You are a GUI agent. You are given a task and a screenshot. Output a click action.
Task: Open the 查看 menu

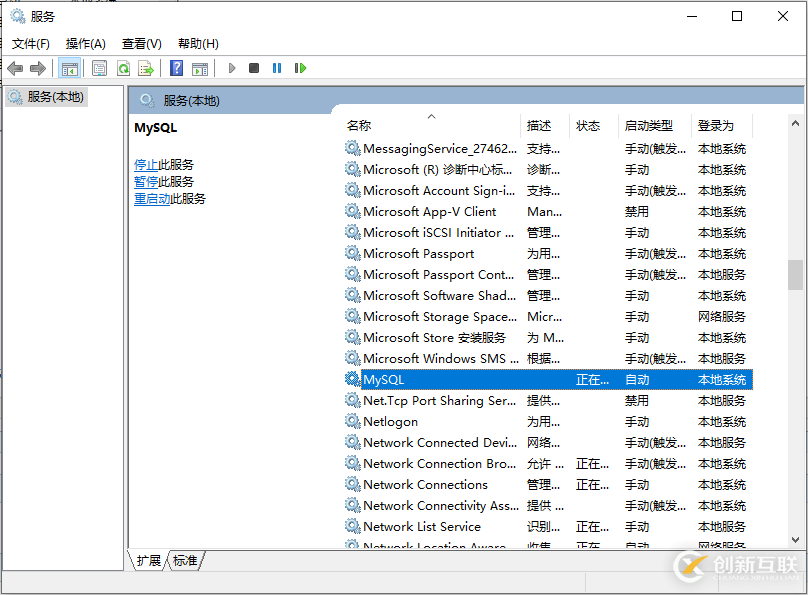[x=140, y=43]
